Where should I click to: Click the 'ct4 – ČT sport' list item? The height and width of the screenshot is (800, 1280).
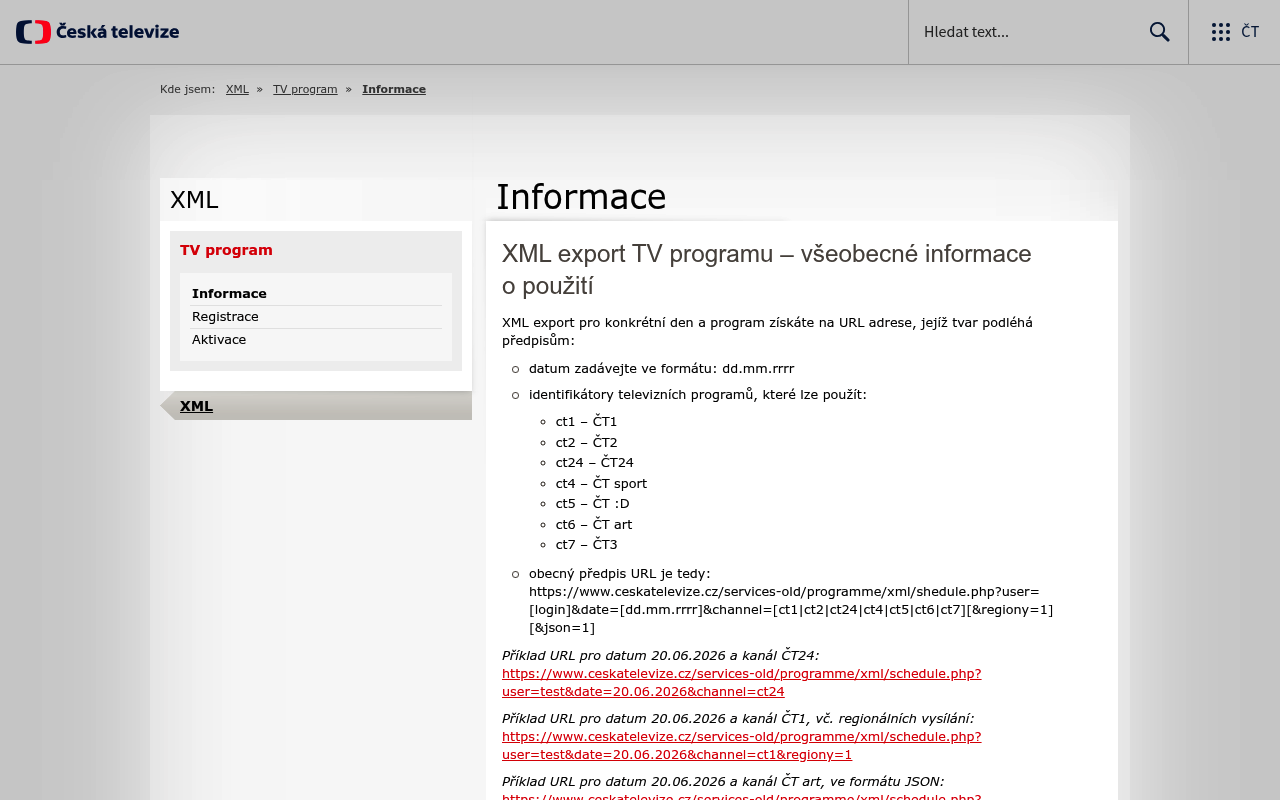601,483
